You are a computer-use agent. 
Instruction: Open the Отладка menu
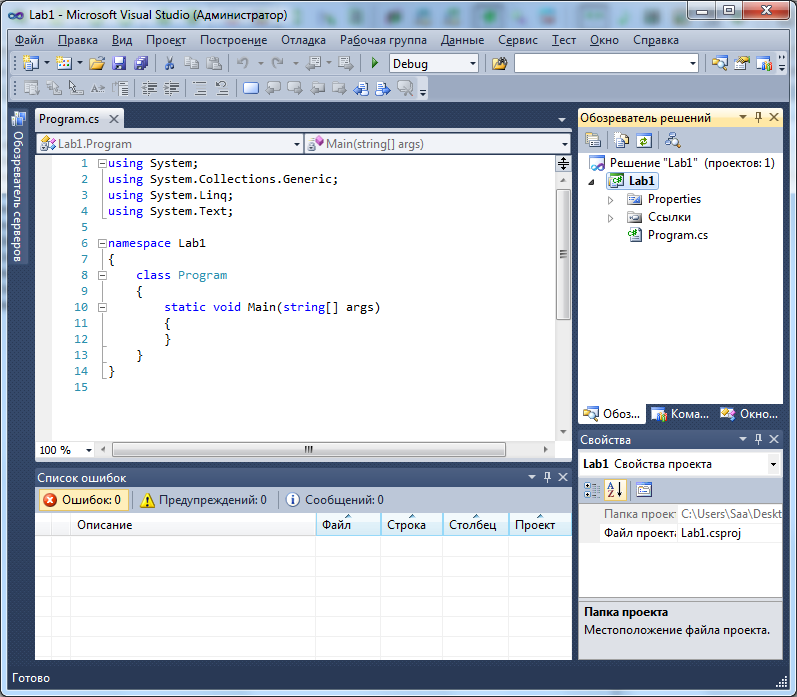(x=303, y=40)
